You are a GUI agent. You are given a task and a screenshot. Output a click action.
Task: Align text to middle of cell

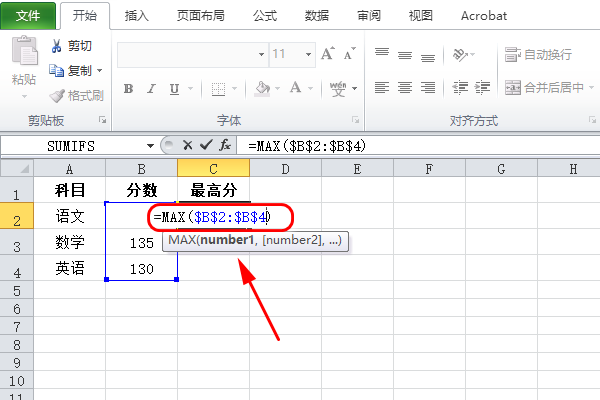click(405, 55)
